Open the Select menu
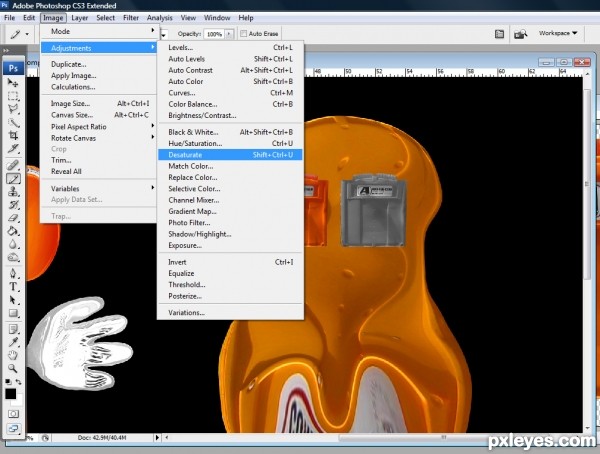 (x=105, y=18)
